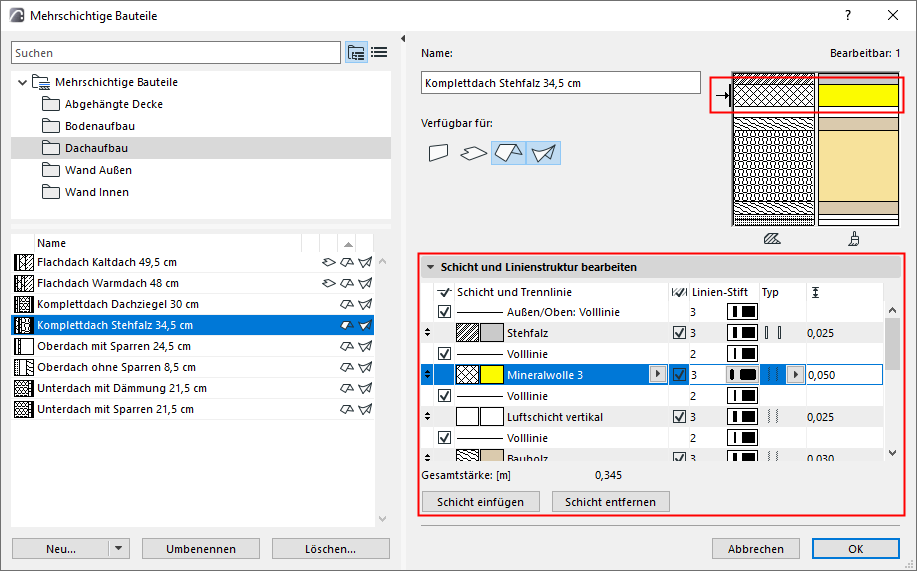The height and width of the screenshot is (571, 917).
Task: Click Mineralwolle 3 line pen icon
Action: pos(742,375)
